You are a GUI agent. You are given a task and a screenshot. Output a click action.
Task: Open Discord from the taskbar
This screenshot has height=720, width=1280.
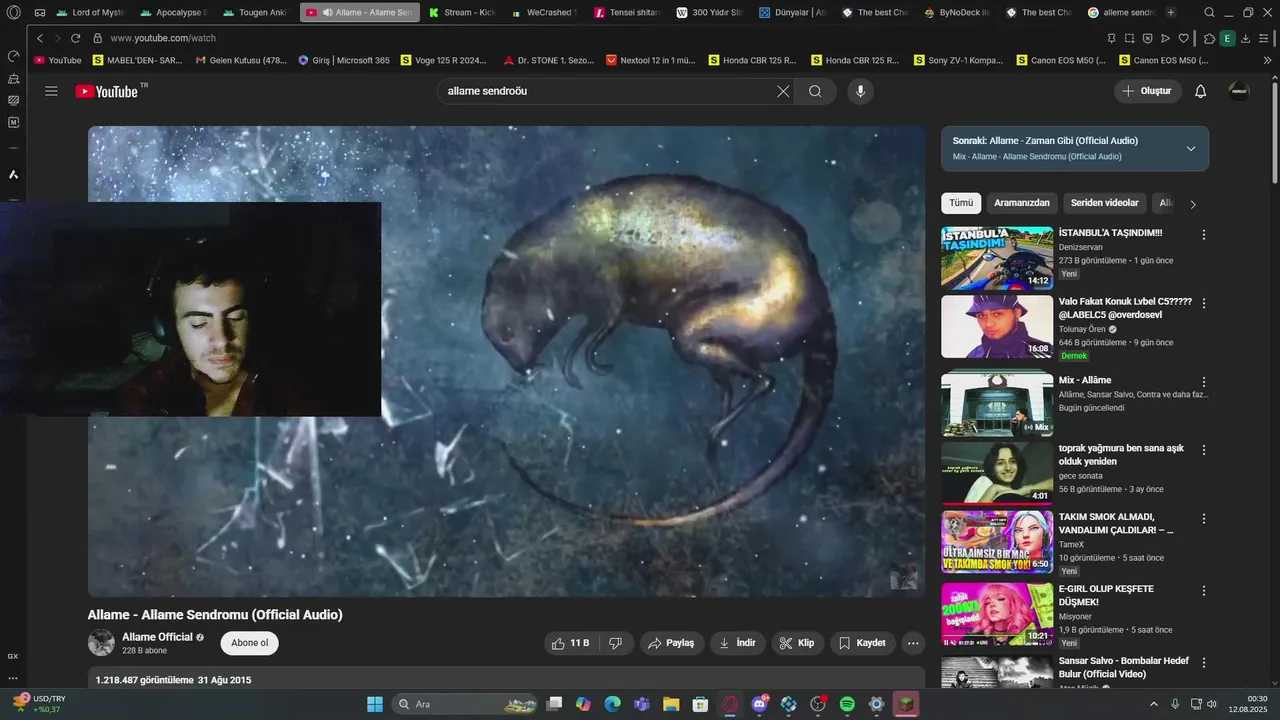tap(760, 704)
